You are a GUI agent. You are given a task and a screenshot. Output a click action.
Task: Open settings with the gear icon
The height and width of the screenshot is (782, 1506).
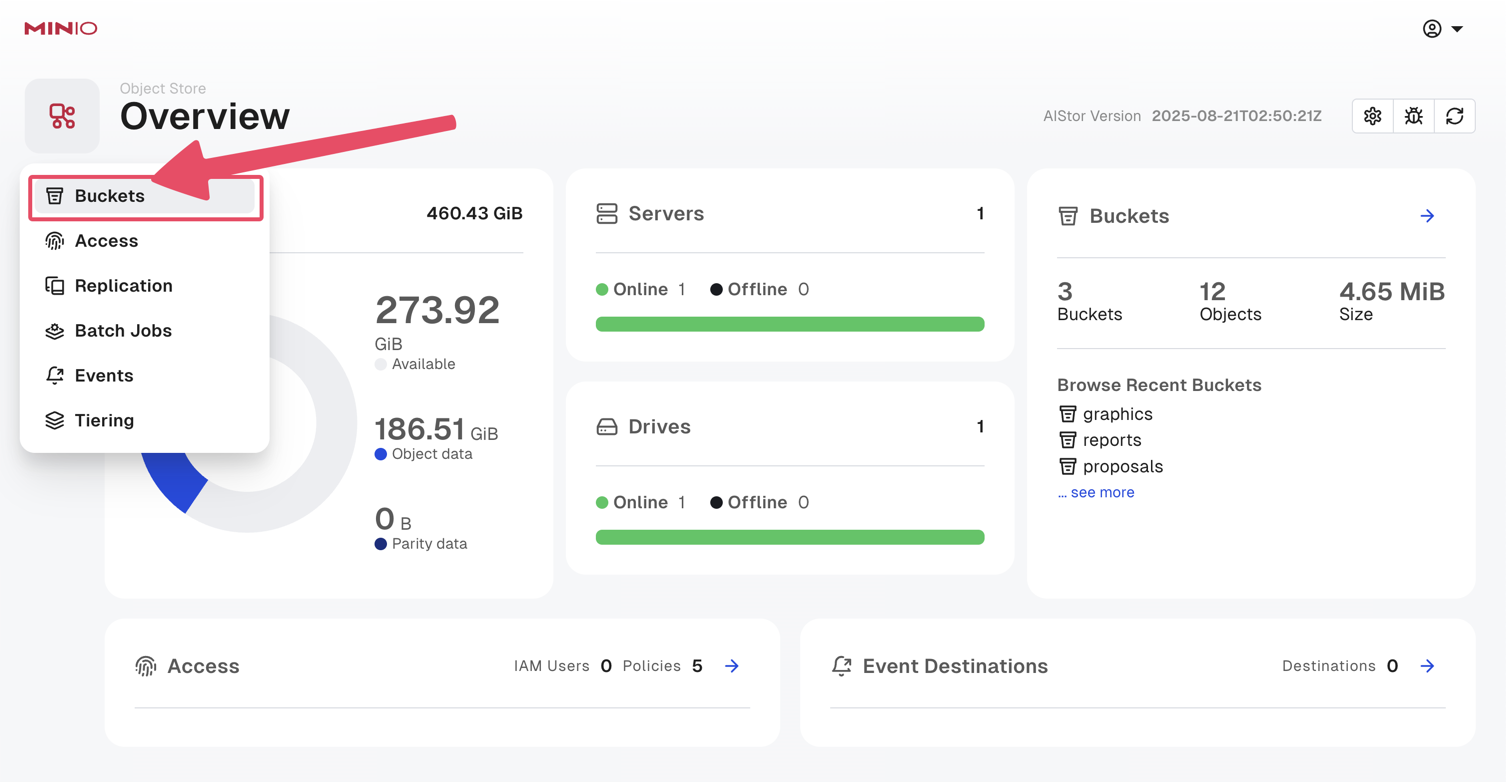1372,116
